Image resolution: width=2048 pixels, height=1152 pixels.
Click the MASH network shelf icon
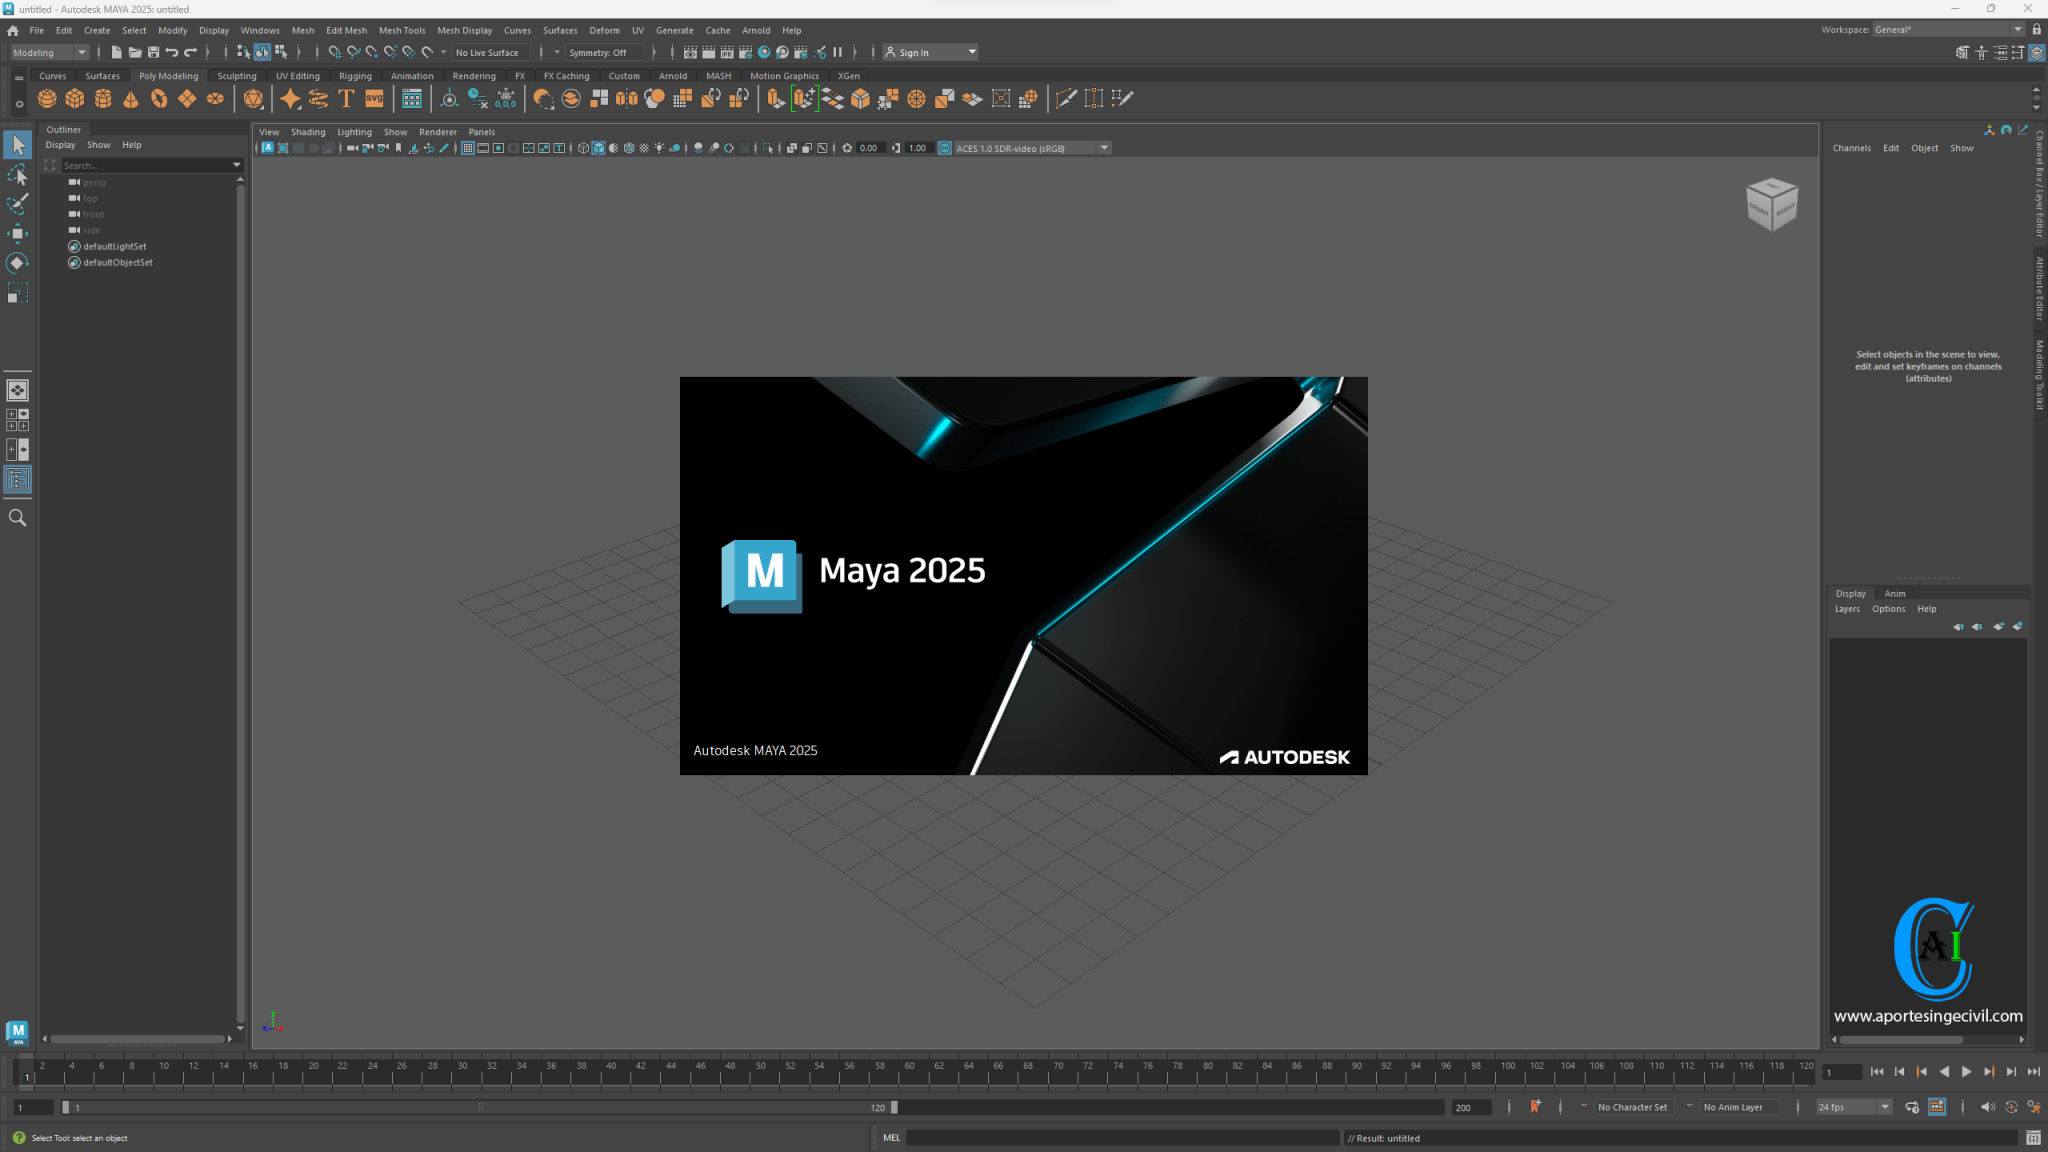coord(411,98)
